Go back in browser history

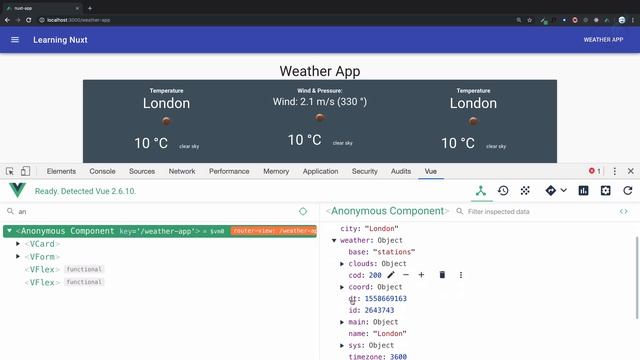[x=7, y=20]
